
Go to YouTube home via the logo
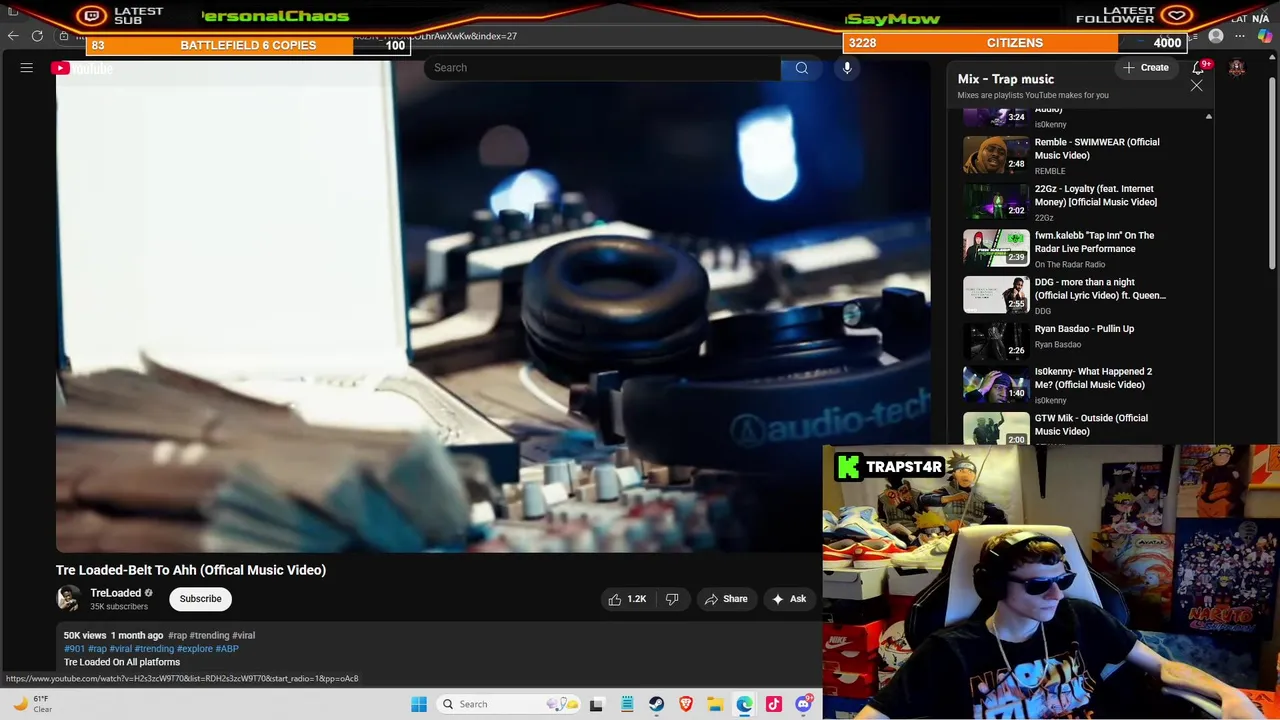tap(83, 68)
